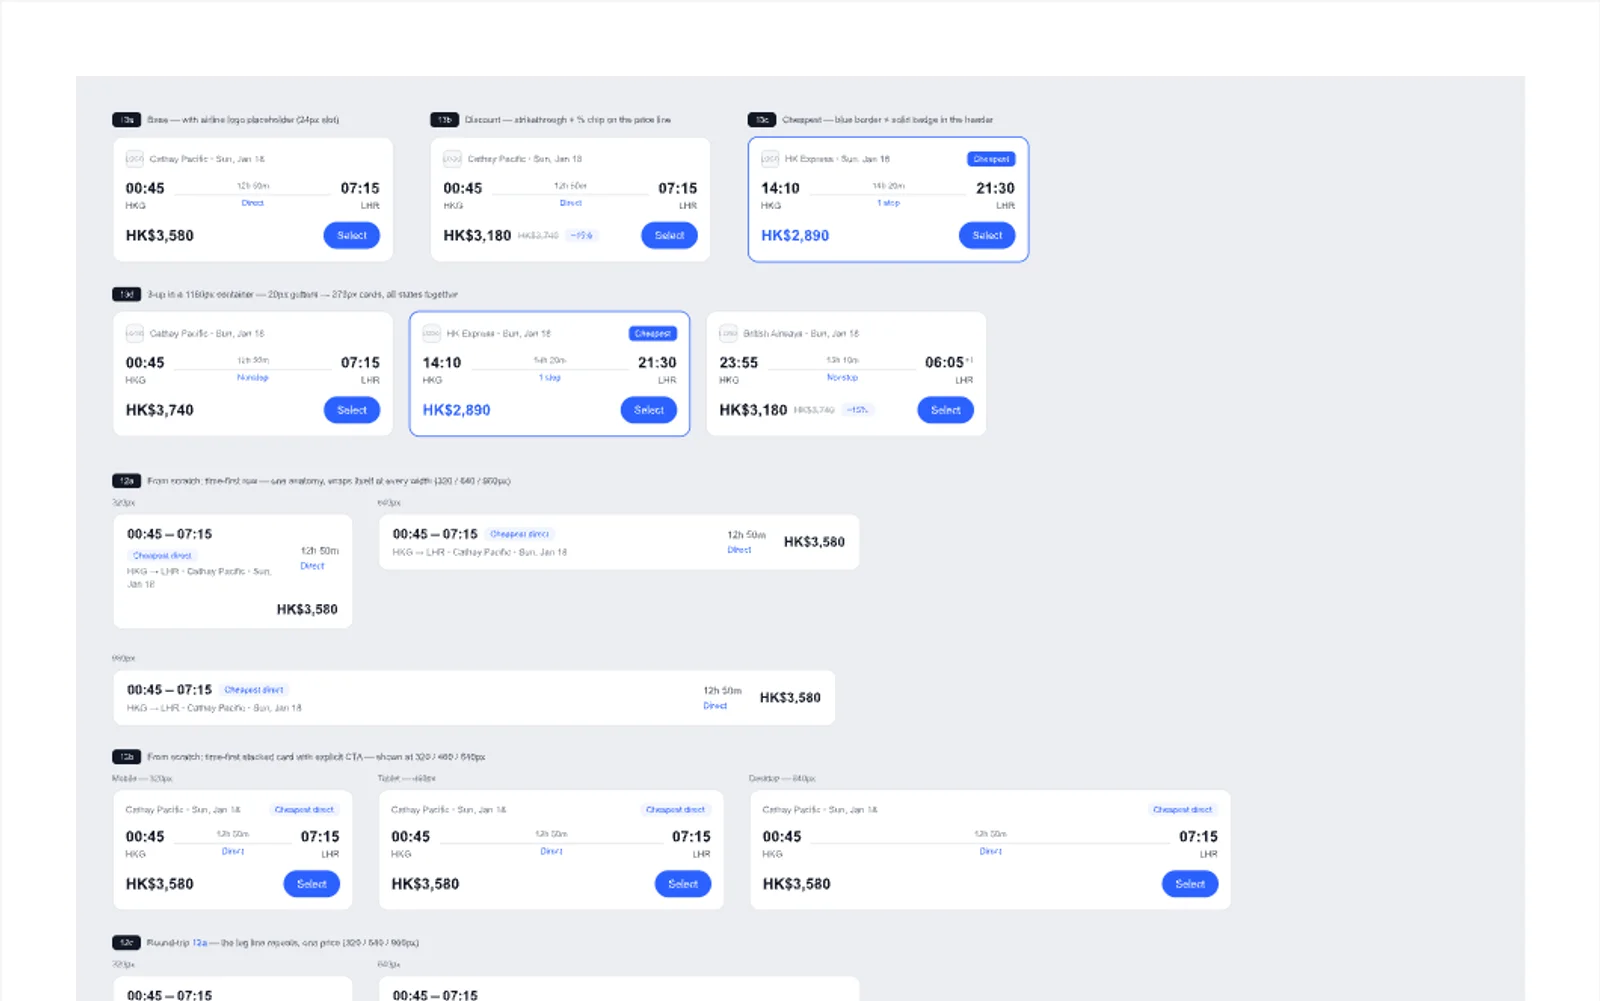
Task: Click the HK Express logo placeholder in section 13c
Action: [x=770, y=159]
